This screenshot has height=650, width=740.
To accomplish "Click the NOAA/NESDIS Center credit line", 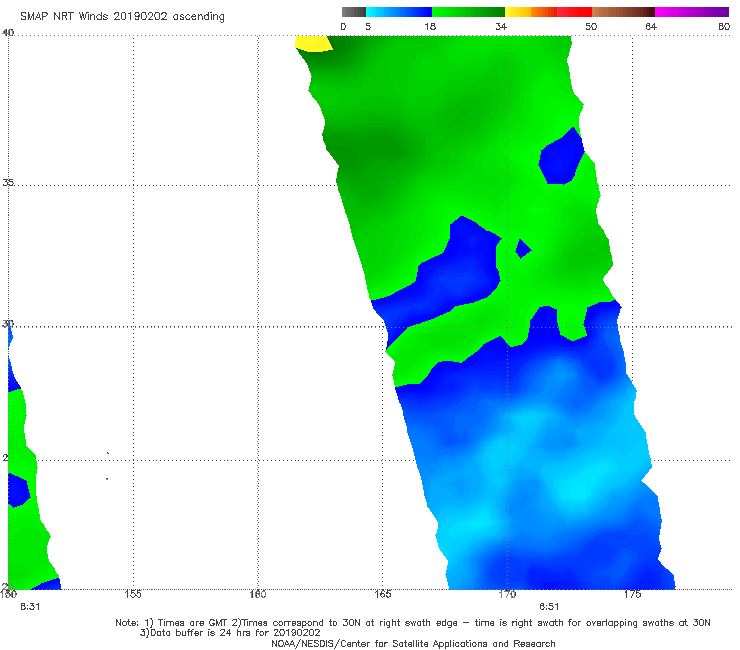I will (x=413, y=644).
